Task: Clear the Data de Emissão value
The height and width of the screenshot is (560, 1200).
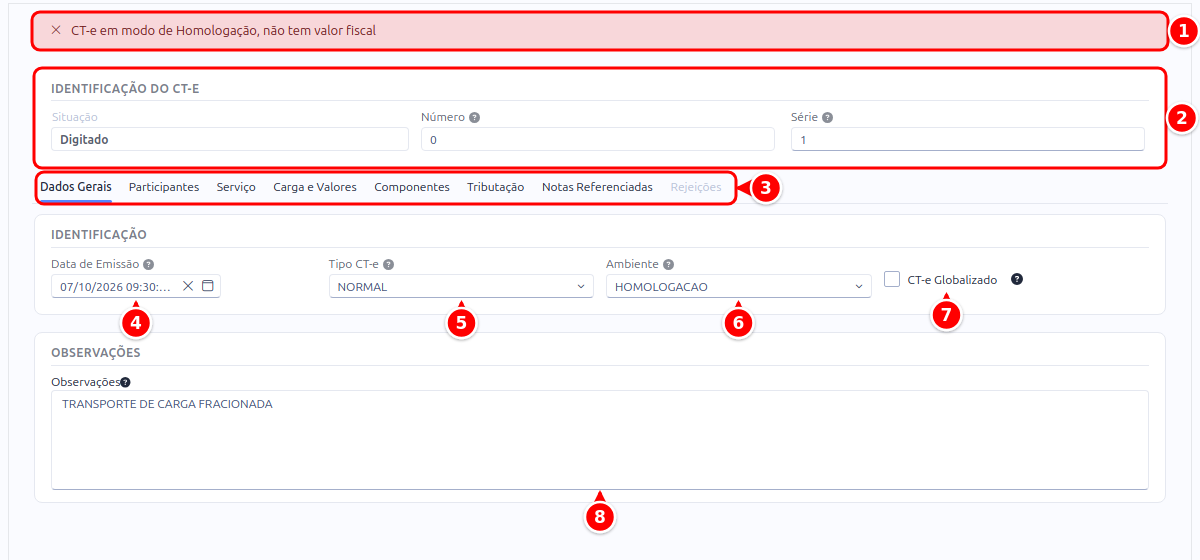Action: [188, 286]
